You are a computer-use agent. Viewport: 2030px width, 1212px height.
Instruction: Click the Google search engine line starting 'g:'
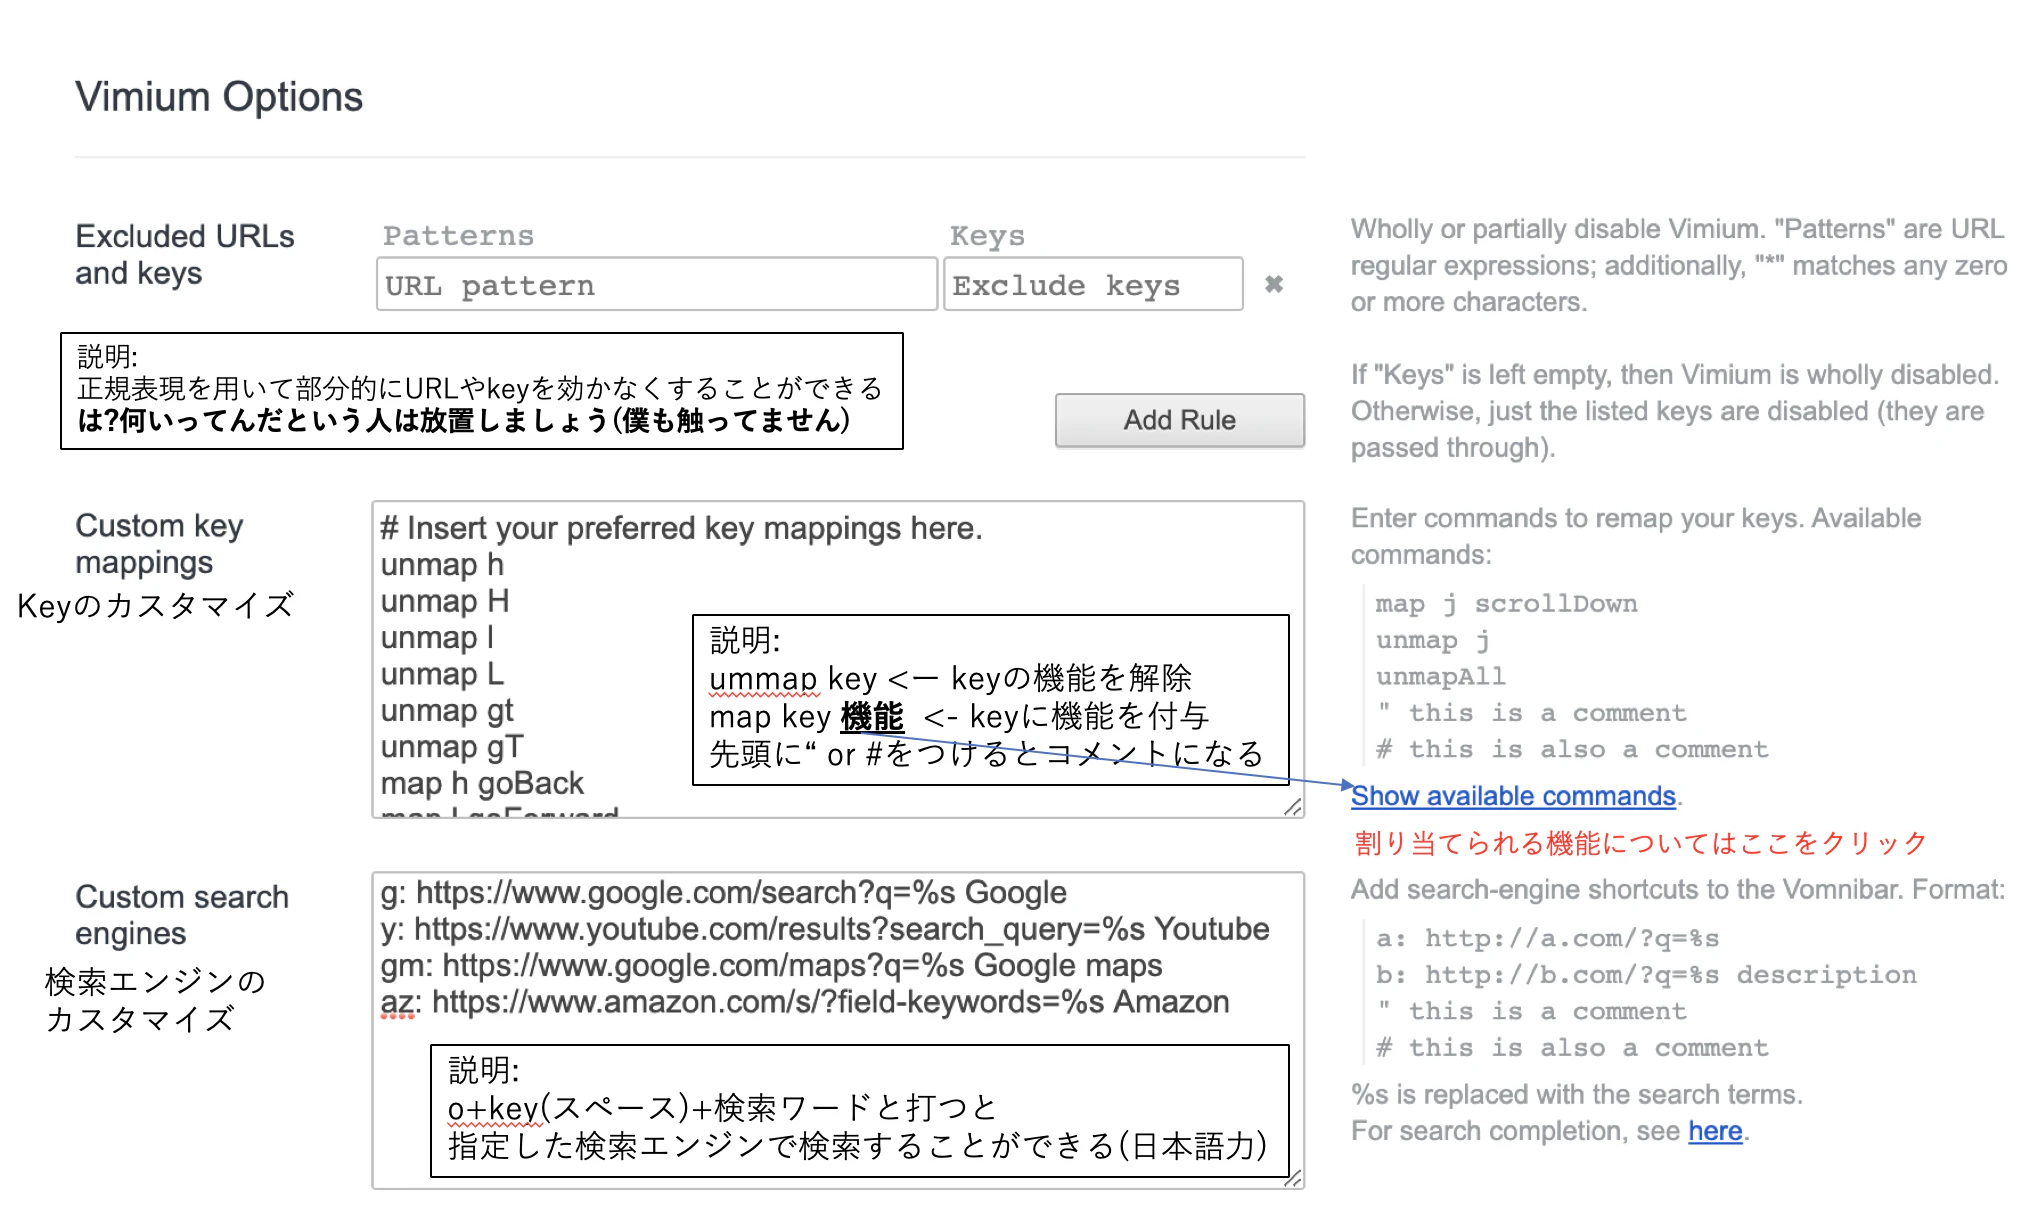(x=723, y=892)
